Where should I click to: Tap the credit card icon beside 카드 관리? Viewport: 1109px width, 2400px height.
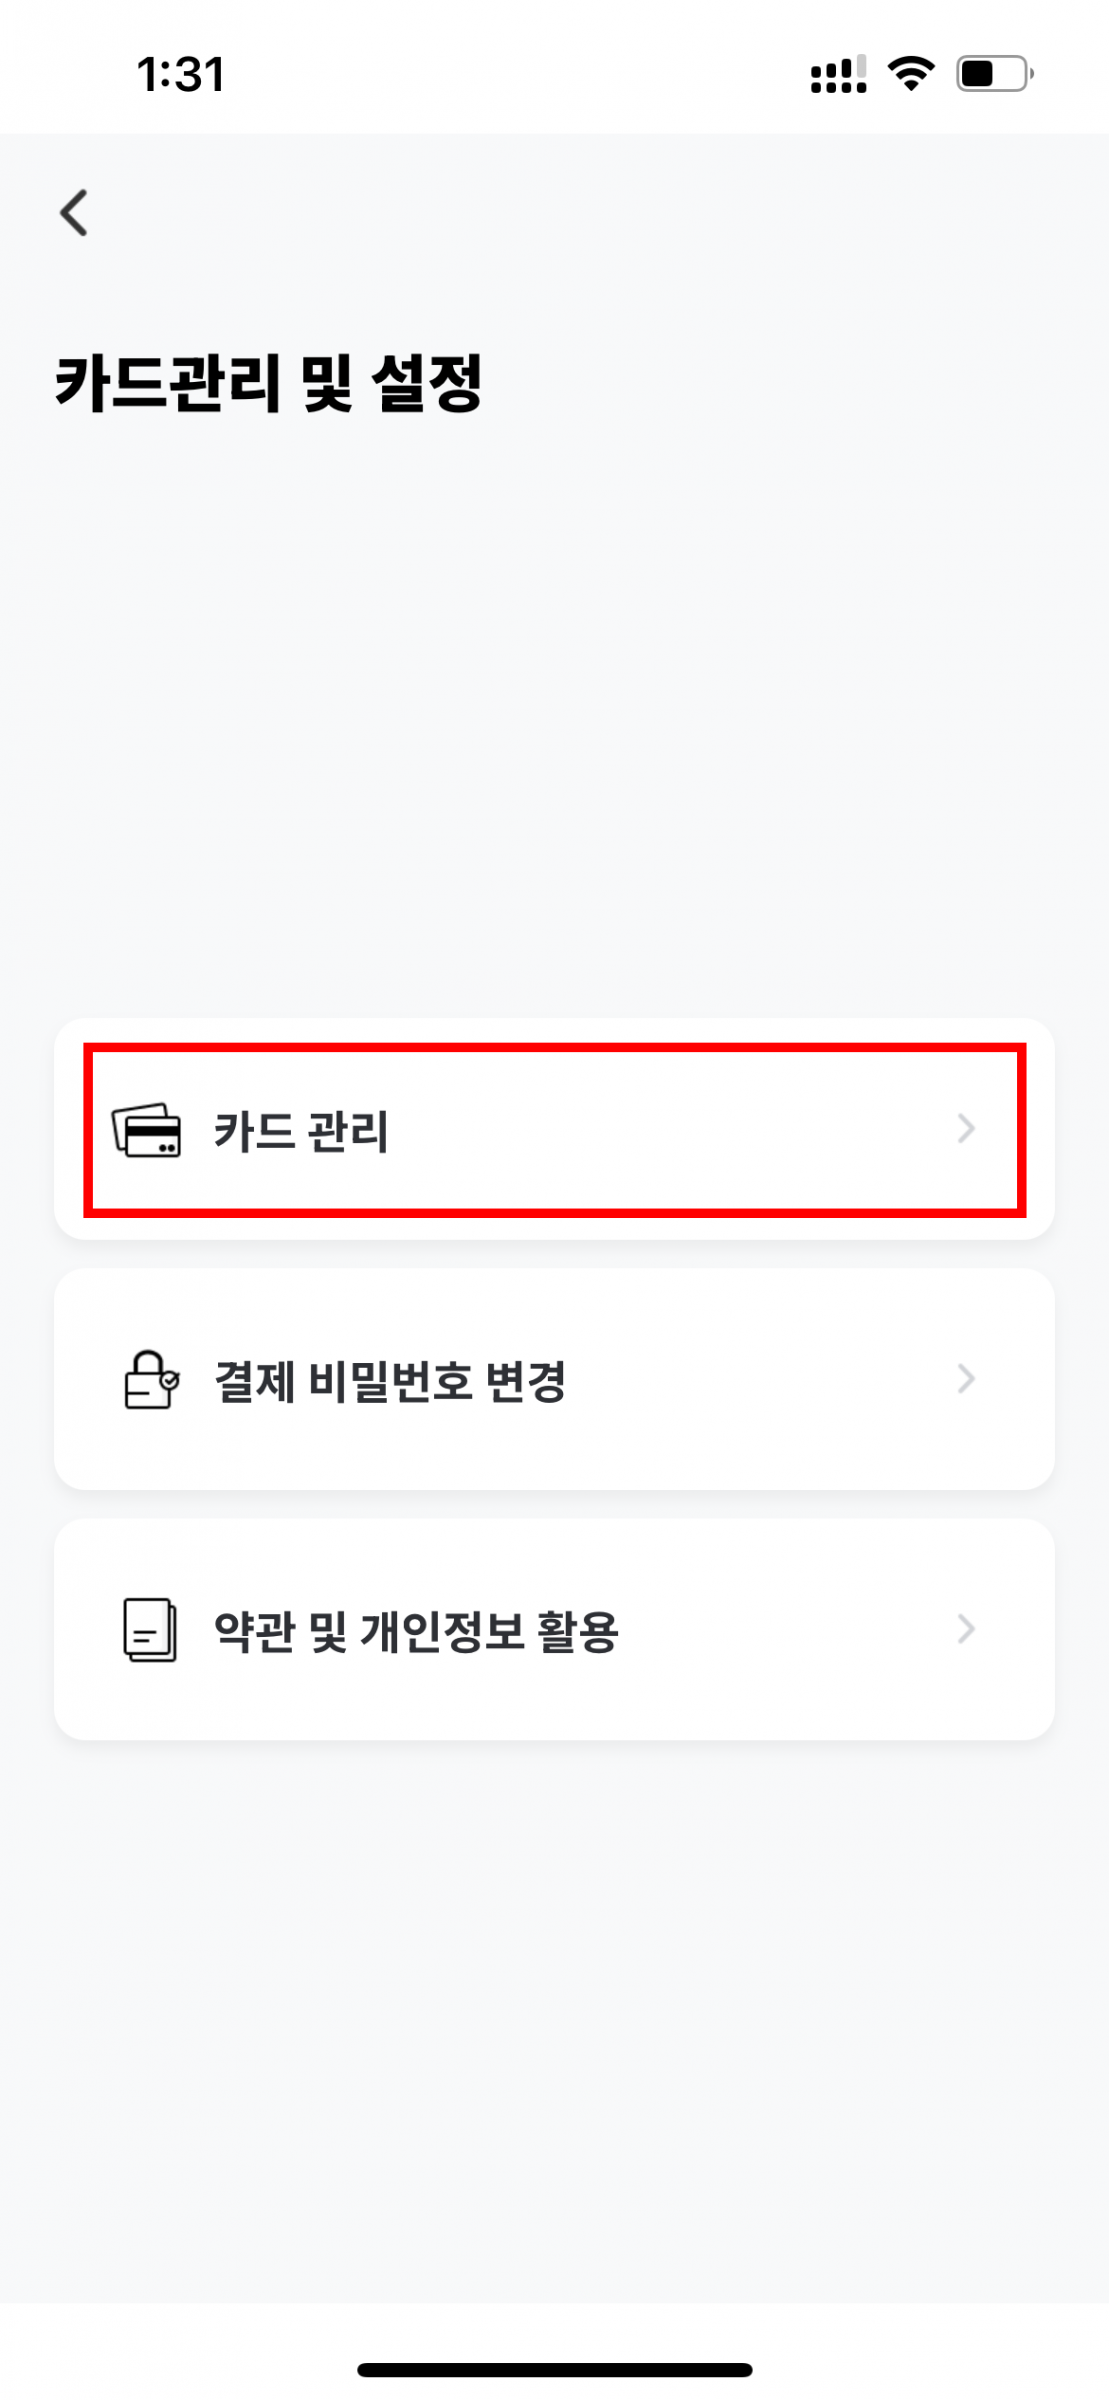tap(147, 1130)
